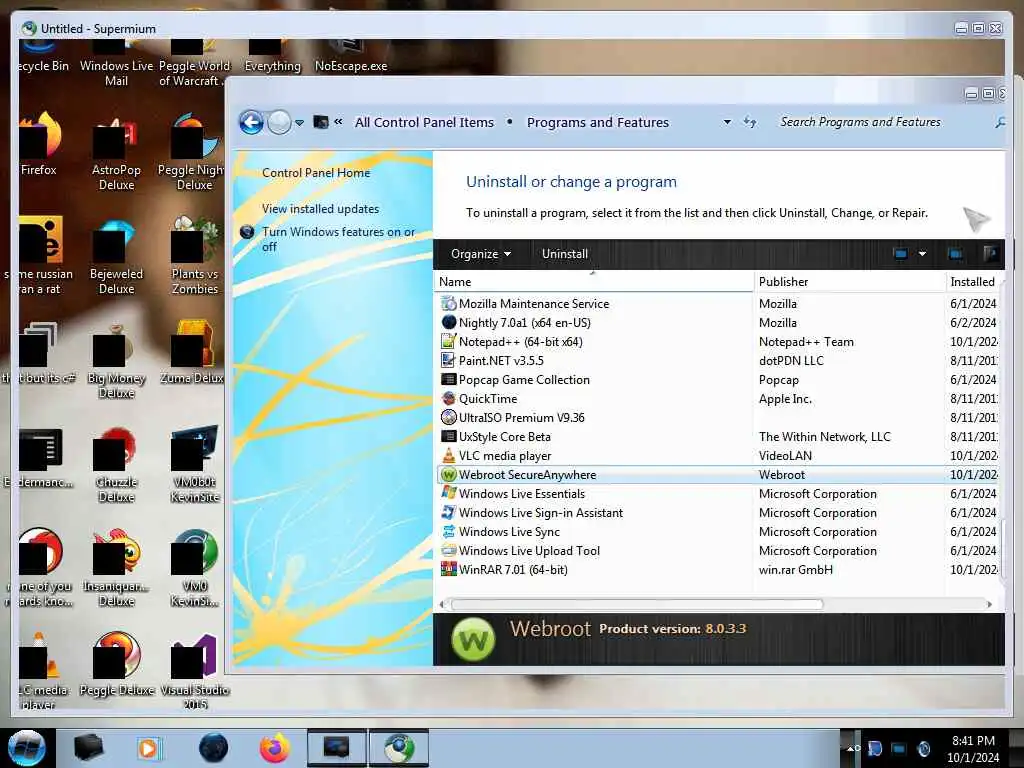Select the UxStyle Core Beta icon
This screenshot has height=768, width=1024.
click(x=449, y=436)
